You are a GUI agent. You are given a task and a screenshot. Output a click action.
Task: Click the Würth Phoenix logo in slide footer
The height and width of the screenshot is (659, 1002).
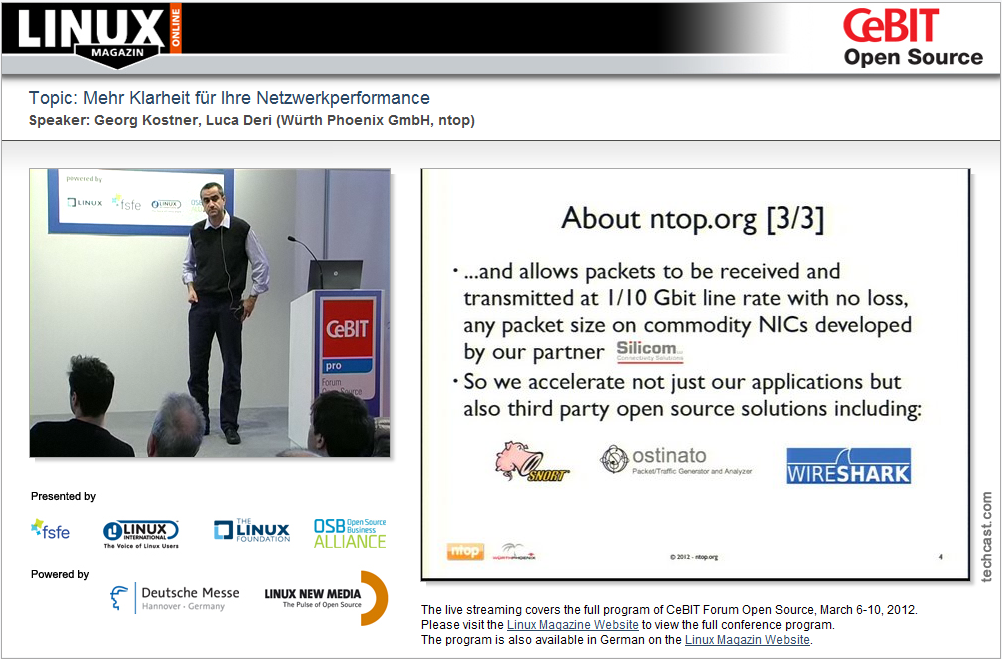coord(514,552)
